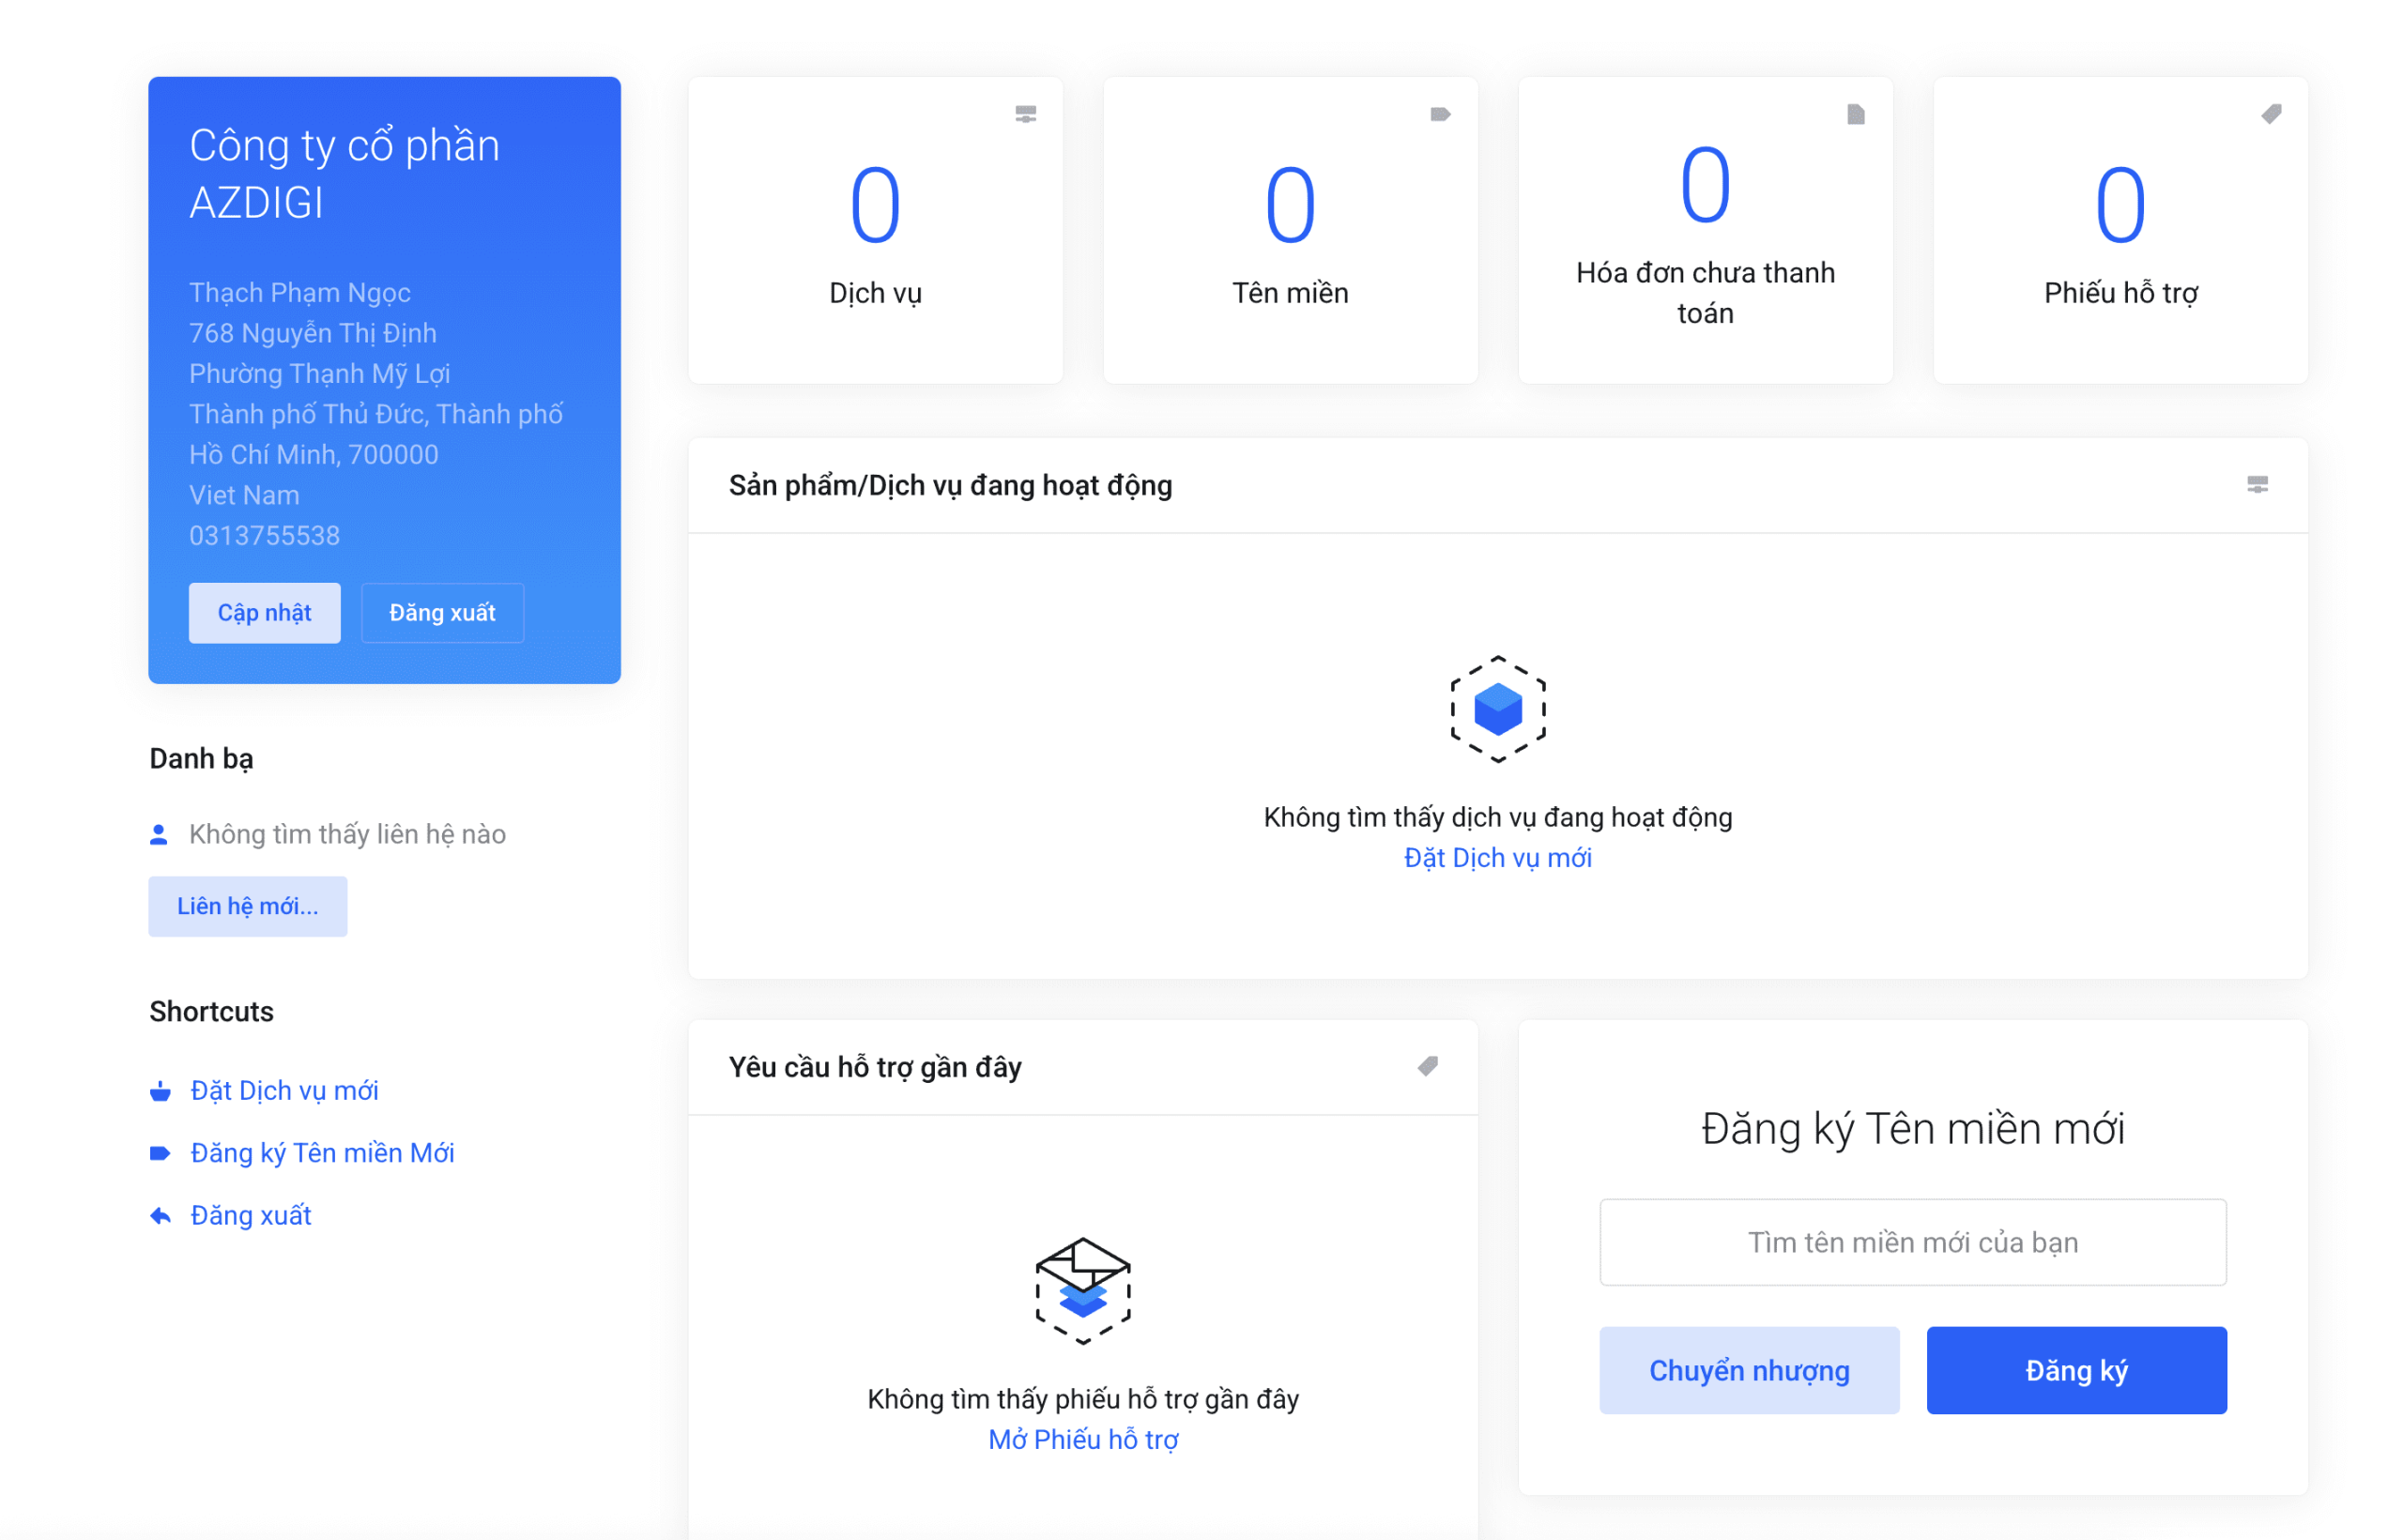Open the Hóa đơn chưa thanh toán card
This screenshot has height=1540, width=2403.
[x=1705, y=230]
